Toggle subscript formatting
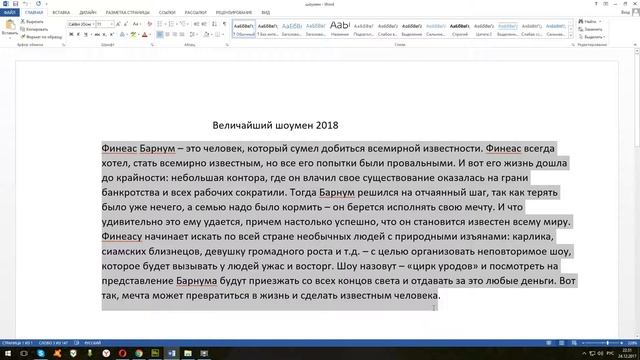Viewport: 640px width, 360px height. pos(104,35)
